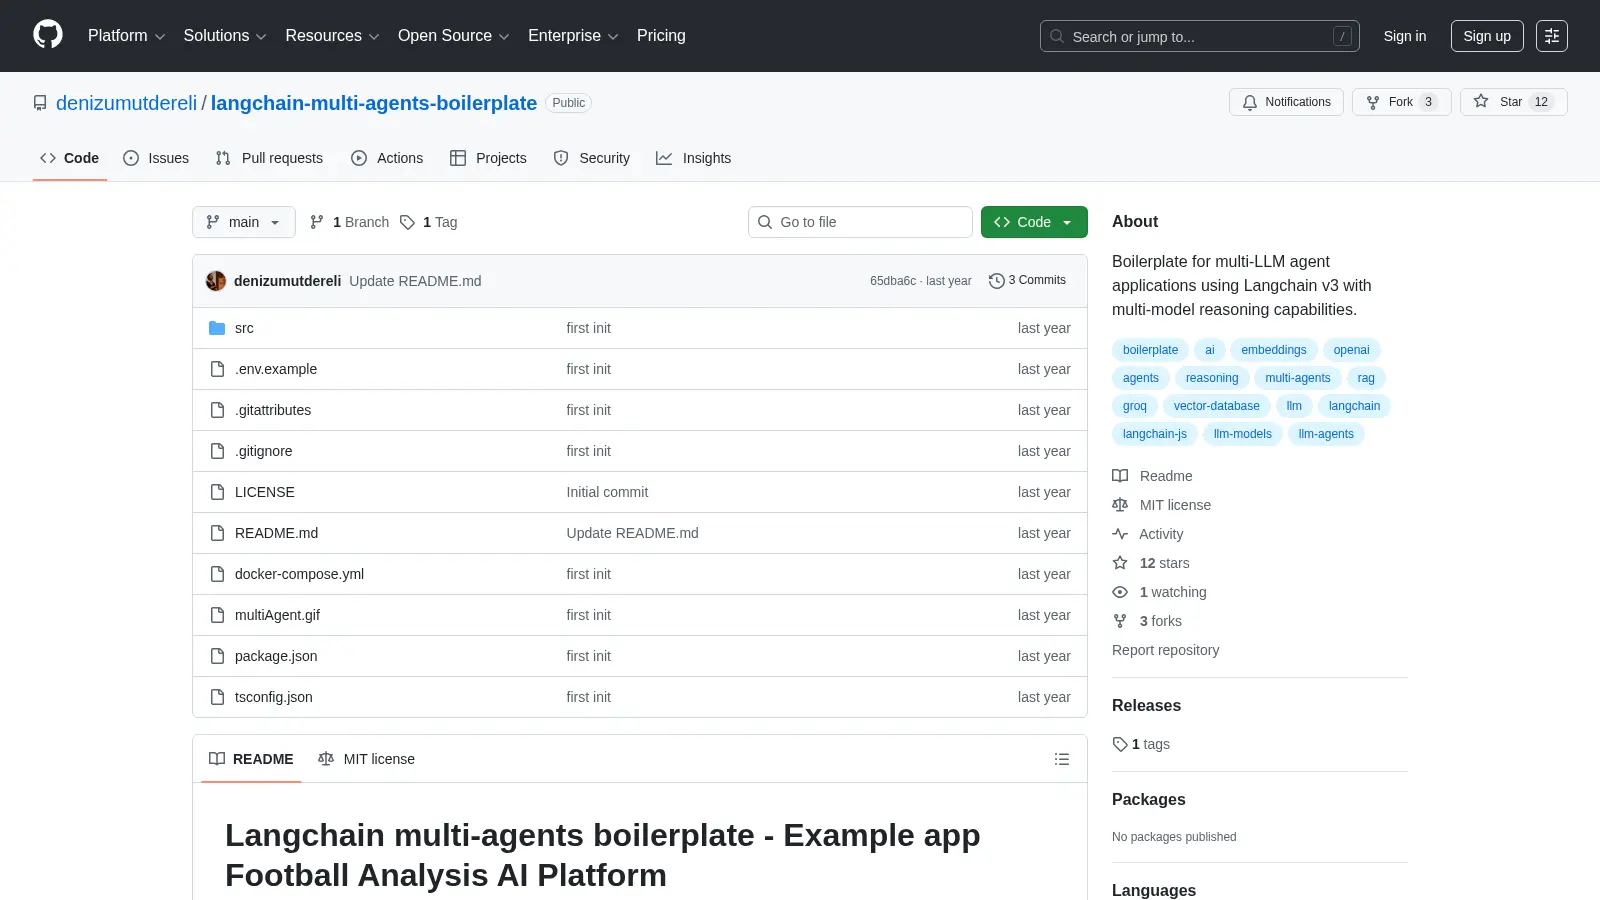View the 1 Tag link
Viewport: 1600px width, 900px height.
click(429, 222)
